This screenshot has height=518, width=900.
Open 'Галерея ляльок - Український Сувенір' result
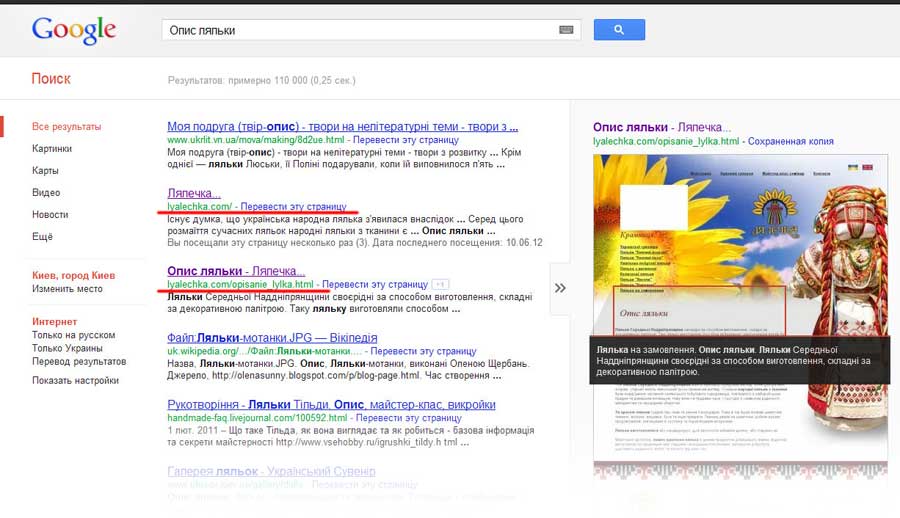(x=271, y=471)
